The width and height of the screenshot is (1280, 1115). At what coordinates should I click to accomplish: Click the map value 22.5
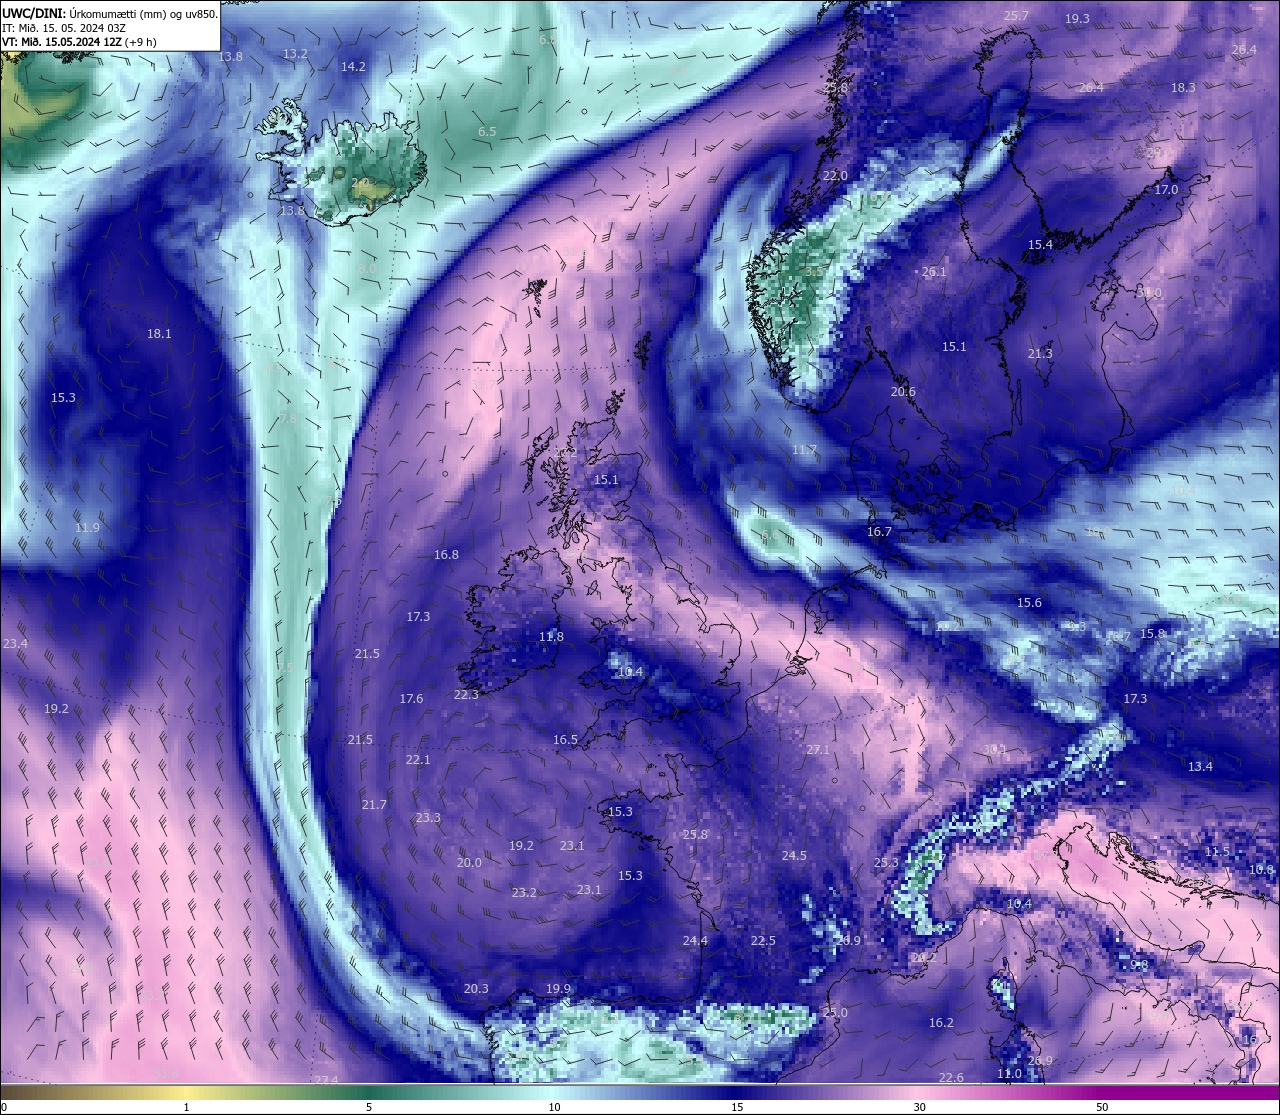pyautogui.click(x=763, y=941)
